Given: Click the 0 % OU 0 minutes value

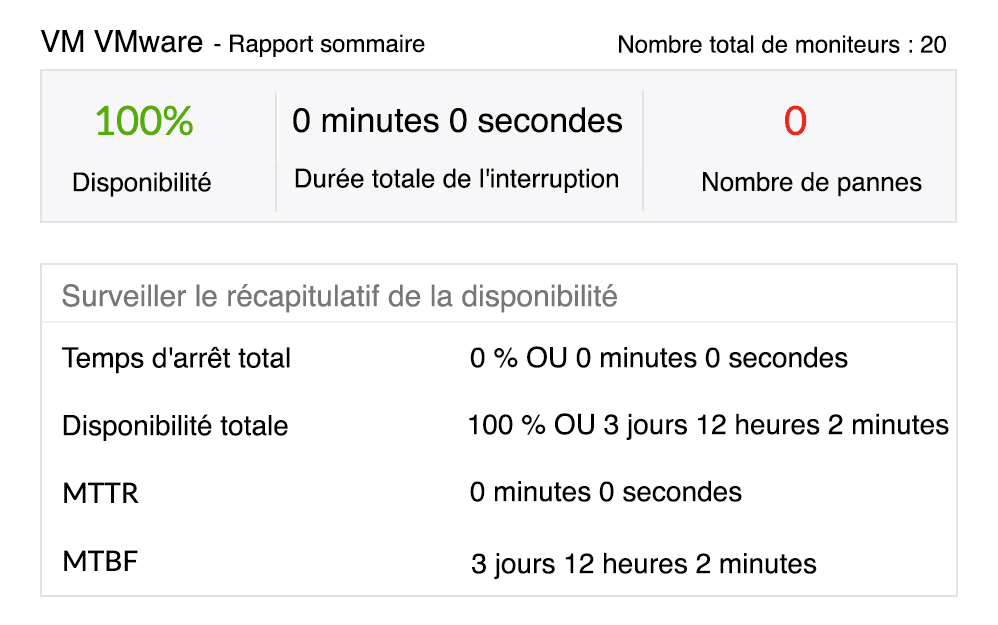Looking at the screenshot, I should click(658, 357).
